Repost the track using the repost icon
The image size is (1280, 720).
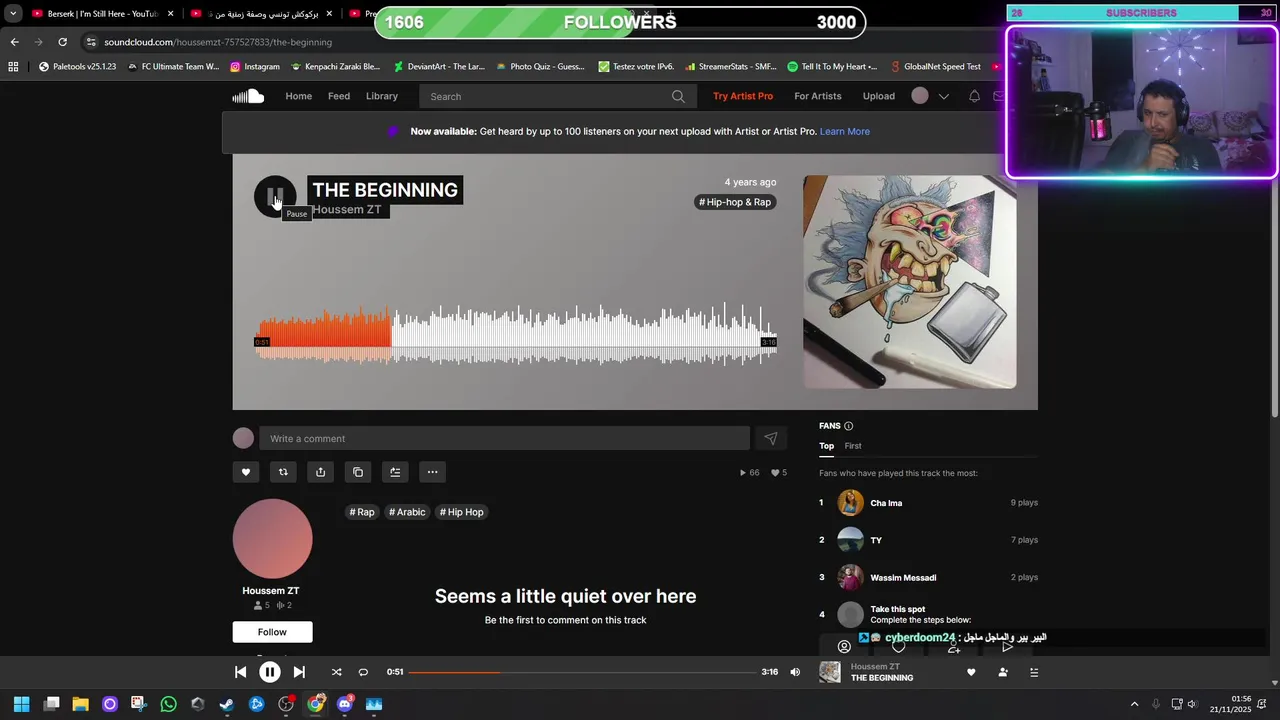(283, 472)
